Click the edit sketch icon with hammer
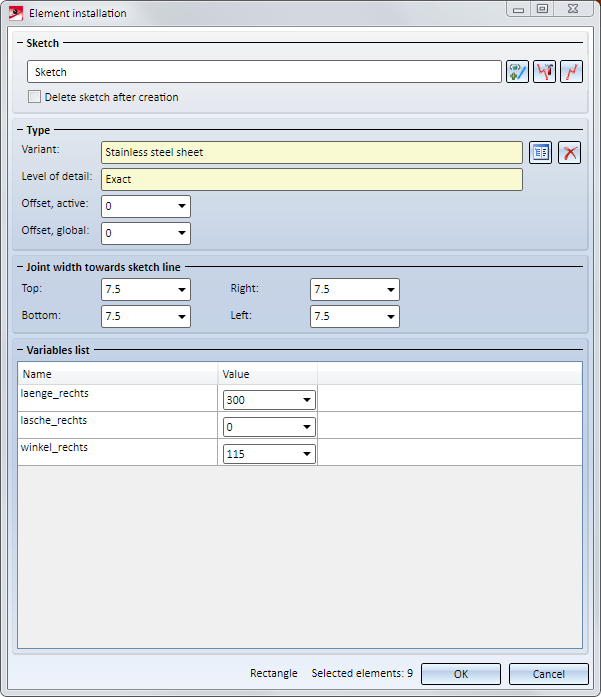The width and height of the screenshot is (601, 697). (x=544, y=72)
